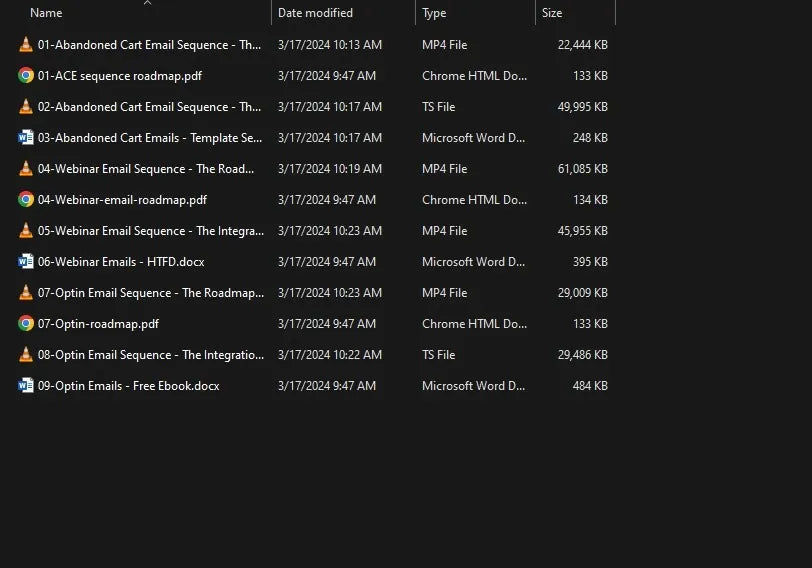Click Word icon of 03-Abandoned Cart Emails
Image resolution: width=812 pixels, height=568 pixels.
click(26, 138)
